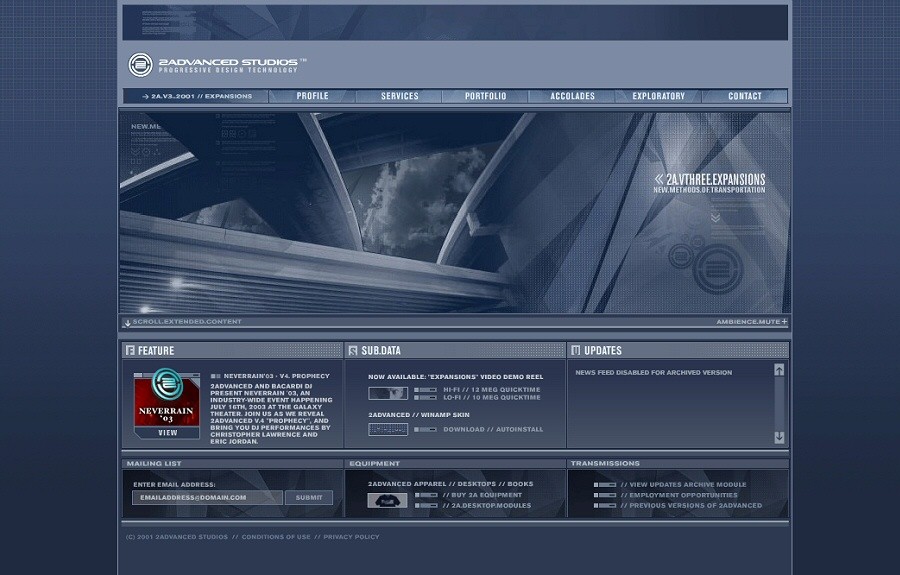This screenshot has height=575, width=900.
Task: Click bullet icon beside Buy 2A Equipment
Action: (x=426, y=495)
